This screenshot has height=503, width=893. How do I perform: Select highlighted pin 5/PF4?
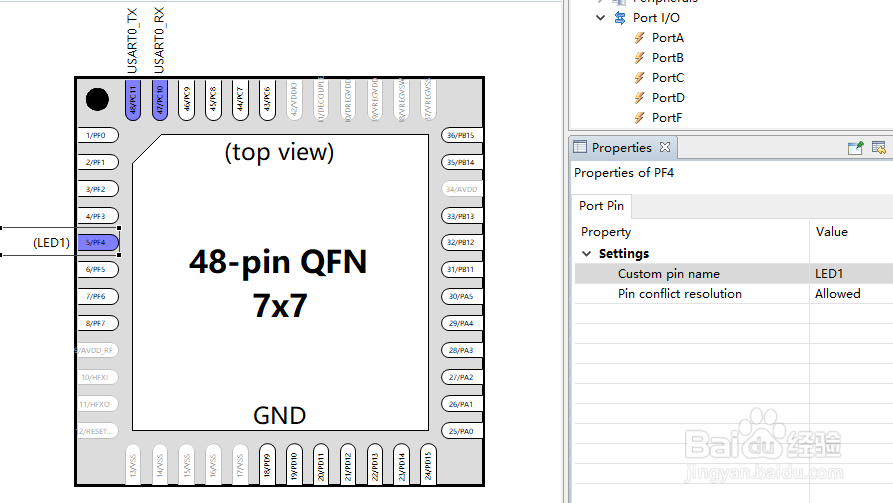click(x=98, y=243)
